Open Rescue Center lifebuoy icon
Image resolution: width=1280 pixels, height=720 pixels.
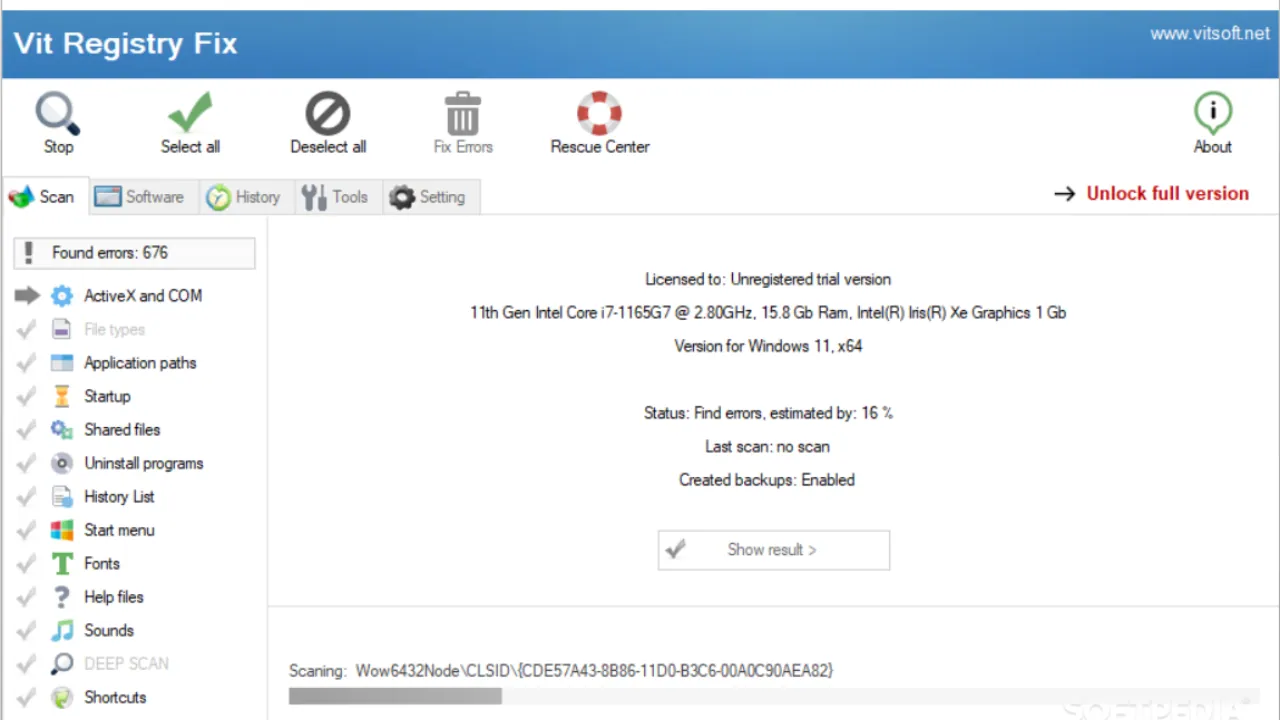(x=600, y=113)
